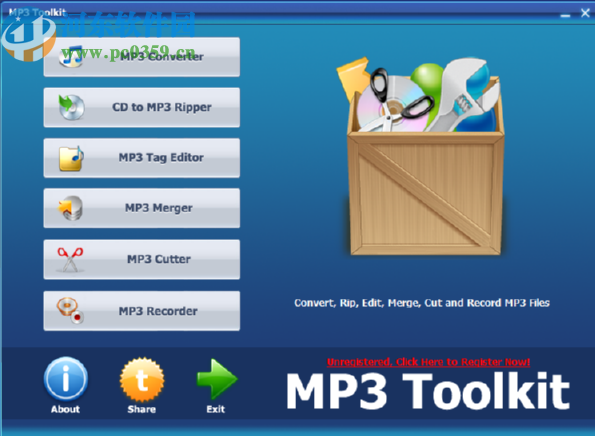Image resolution: width=595 pixels, height=436 pixels.
Task: Open the MP3 Converter tool
Action: pyautogui.click(x=142, y=57)
